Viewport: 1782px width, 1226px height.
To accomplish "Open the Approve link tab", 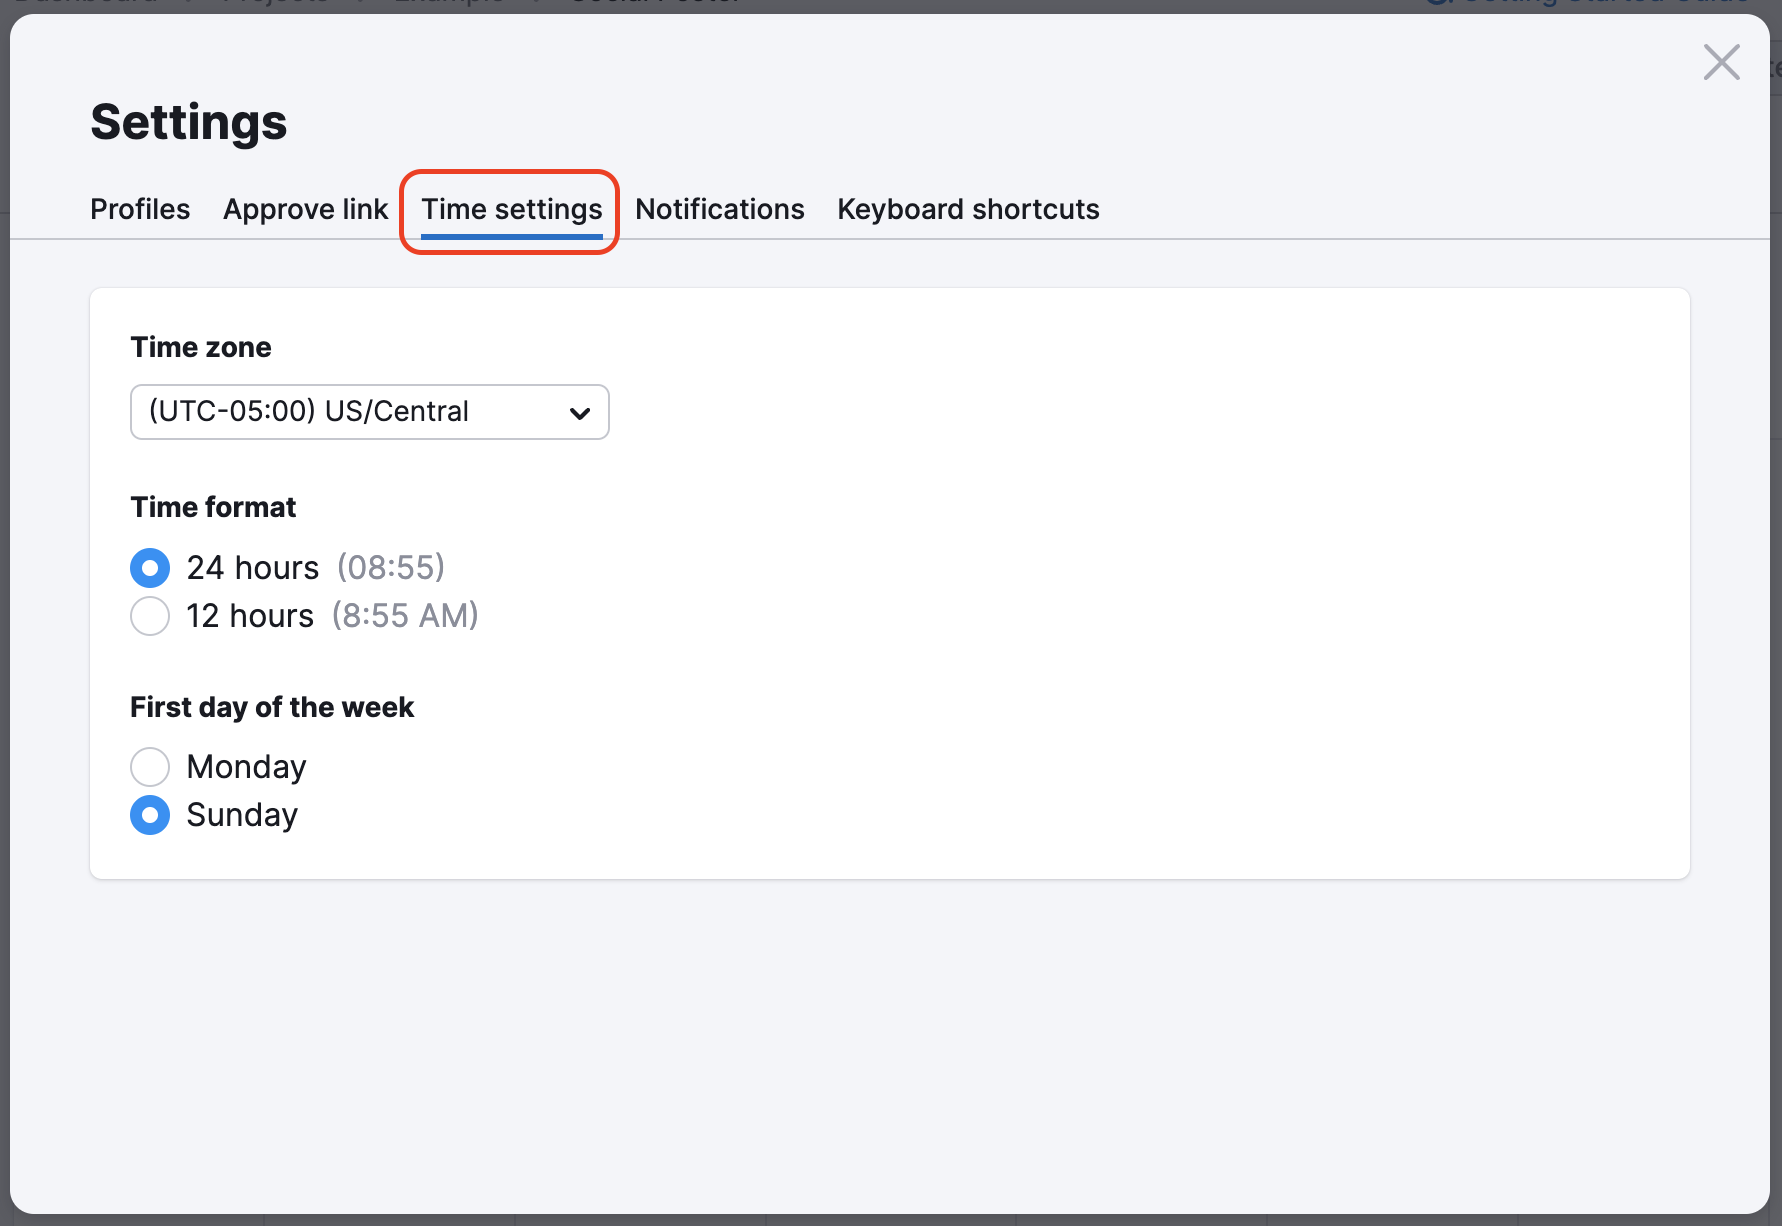I will pos(305,209).
